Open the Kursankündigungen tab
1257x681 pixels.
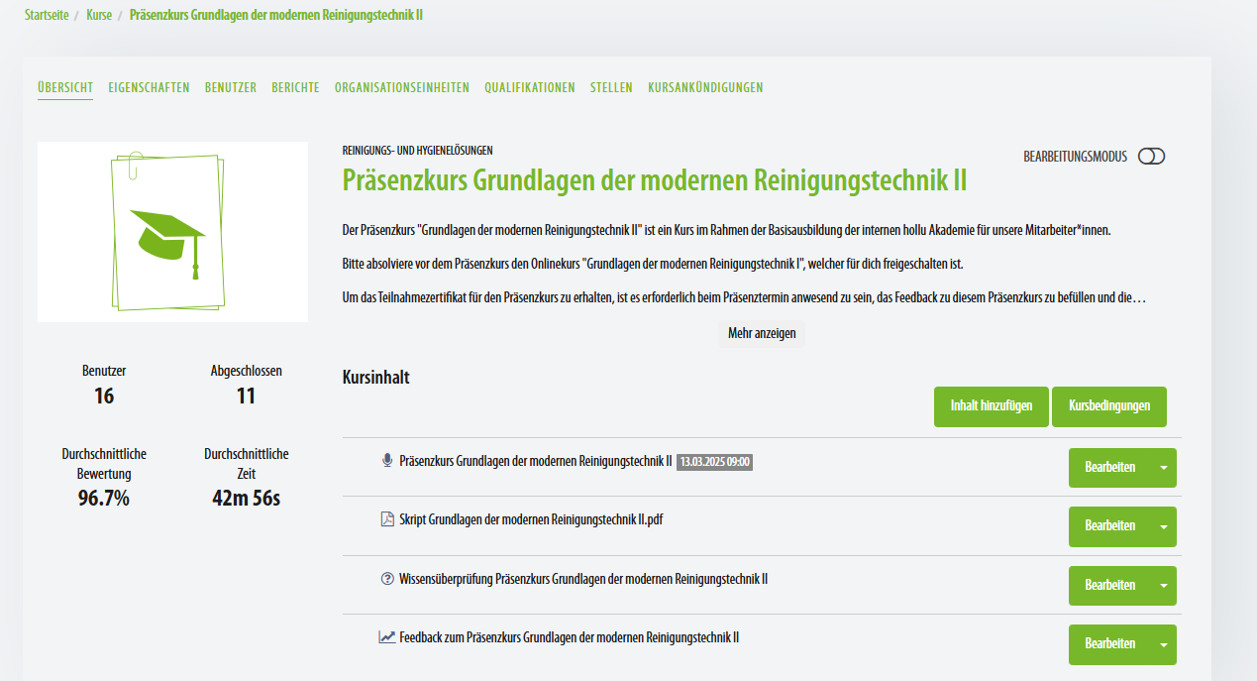click(705, 88)
